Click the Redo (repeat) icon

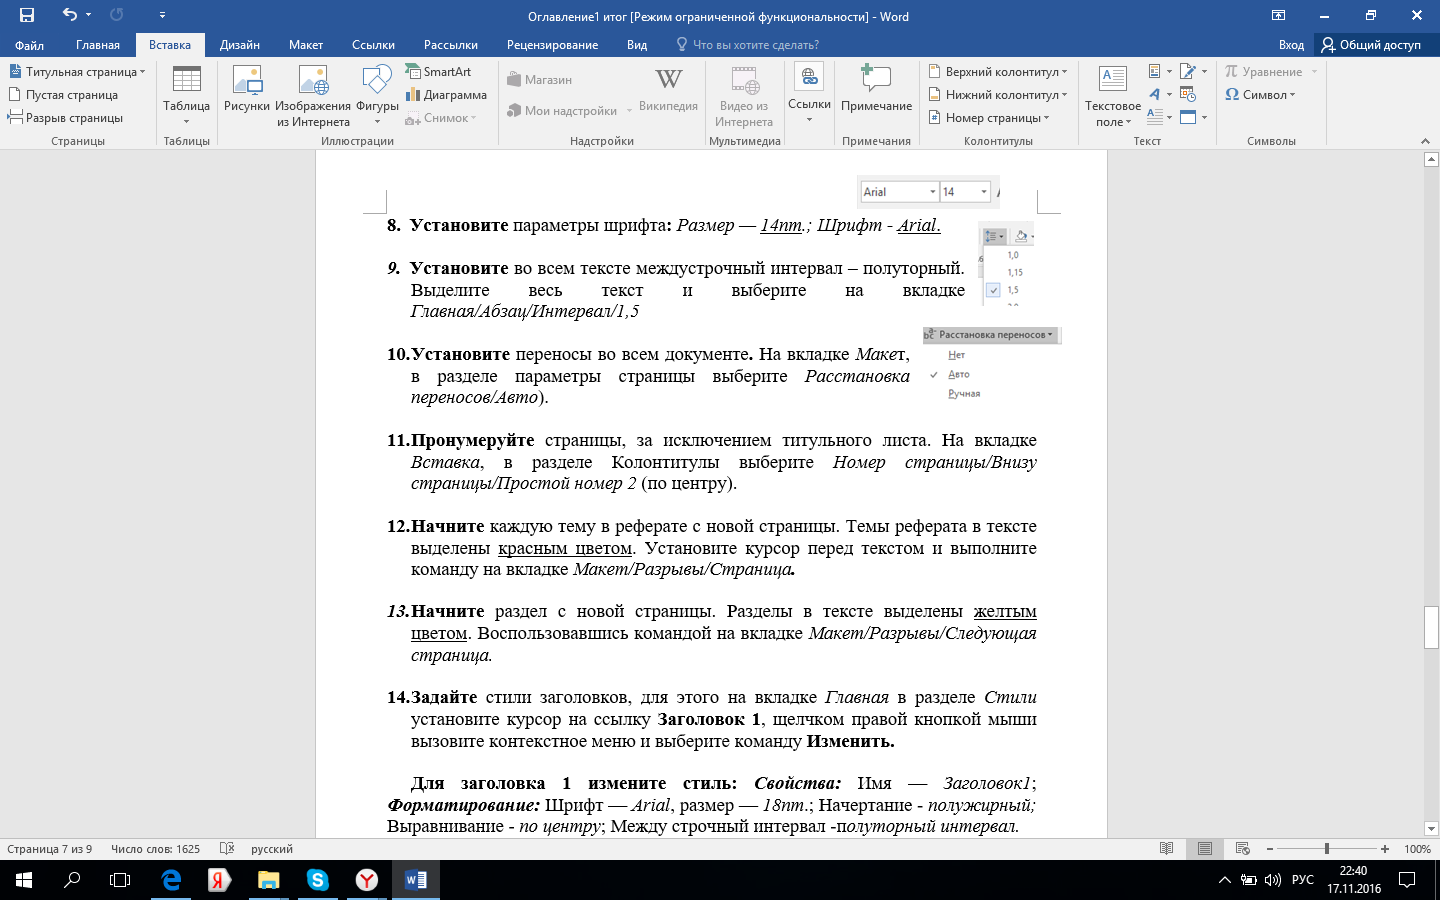[x=116, y=15]
